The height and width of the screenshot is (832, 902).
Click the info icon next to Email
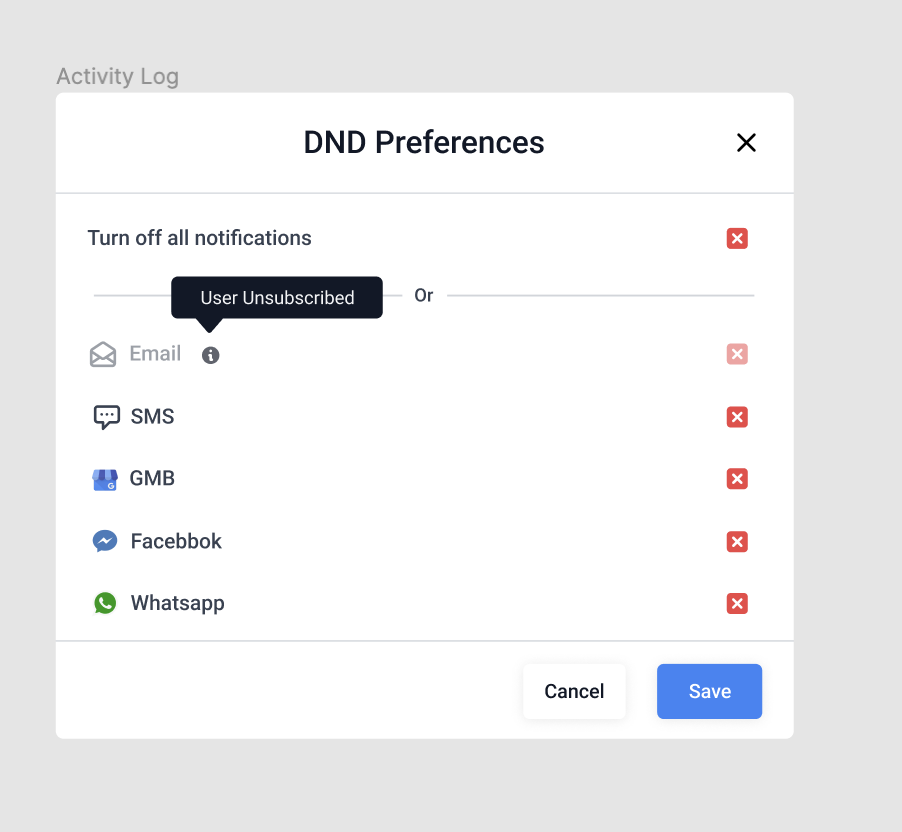tap(210, 355)
